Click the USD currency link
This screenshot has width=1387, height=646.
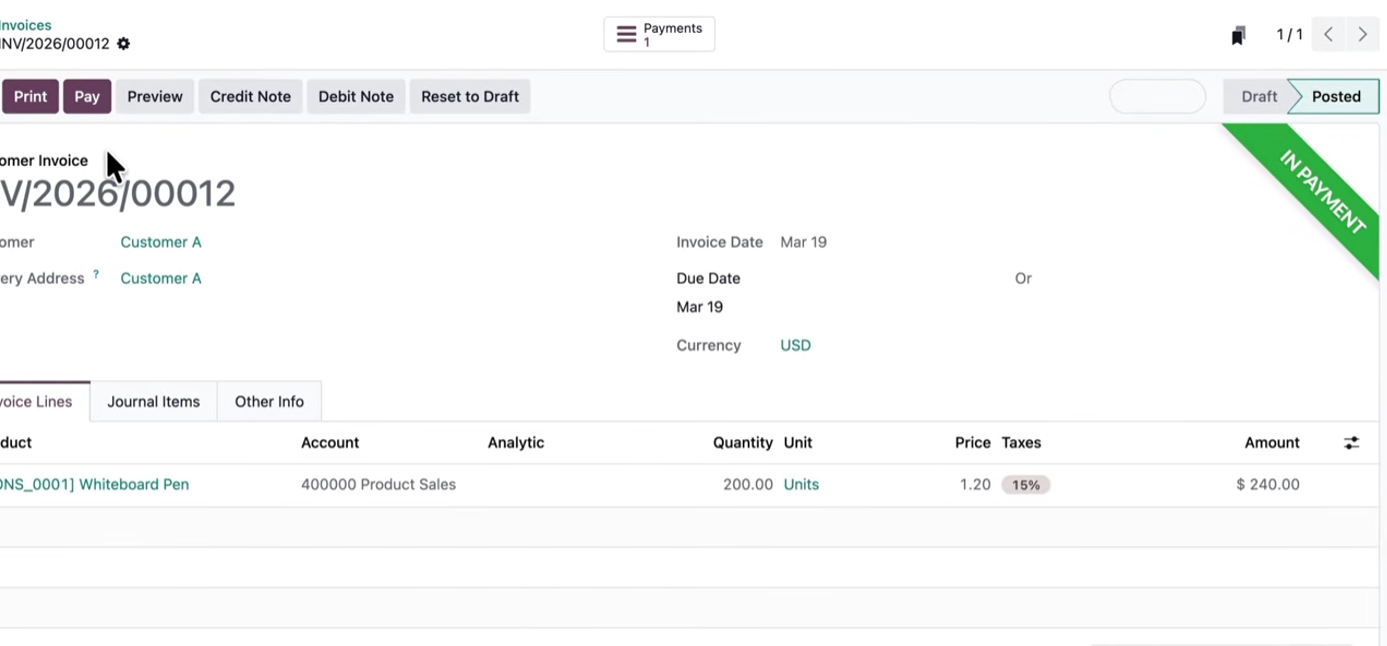click(795, 346)
